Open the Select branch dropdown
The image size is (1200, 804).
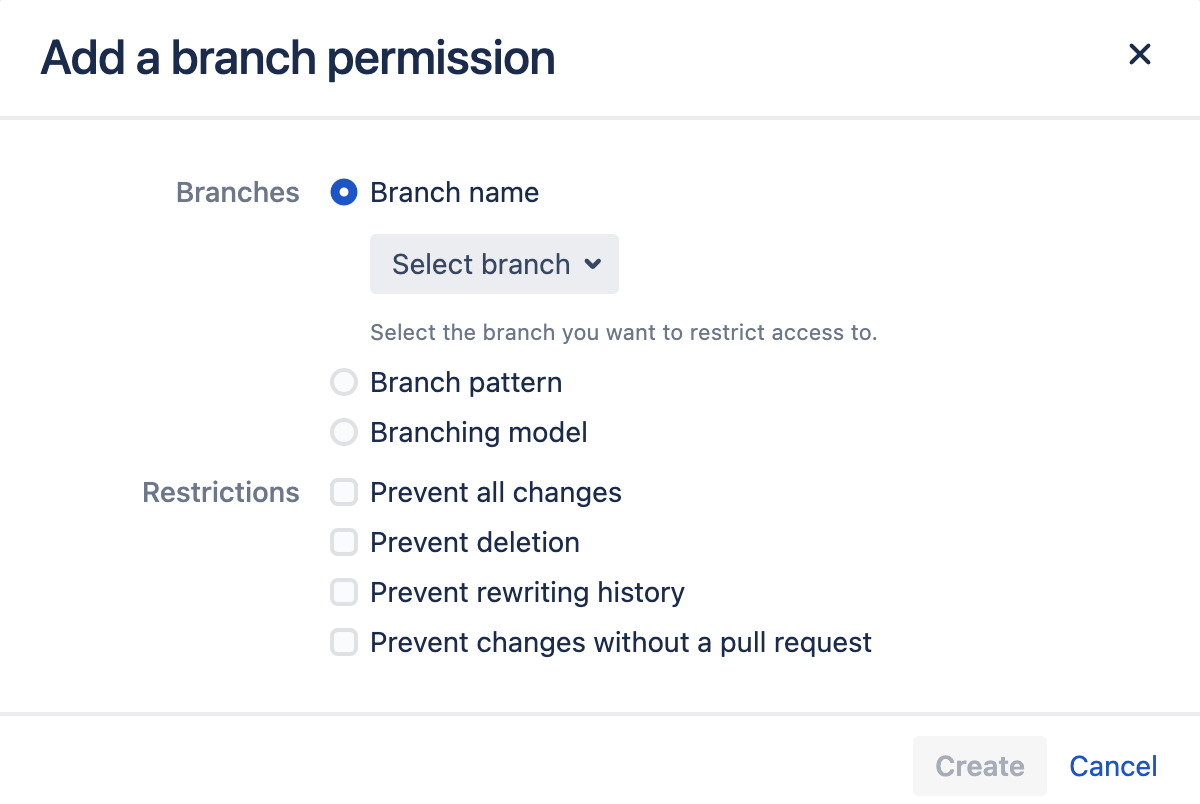(494, 264)
